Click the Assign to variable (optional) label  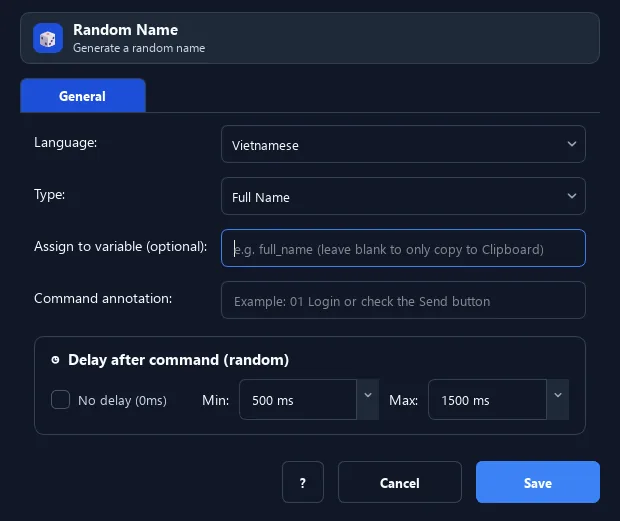121,247
